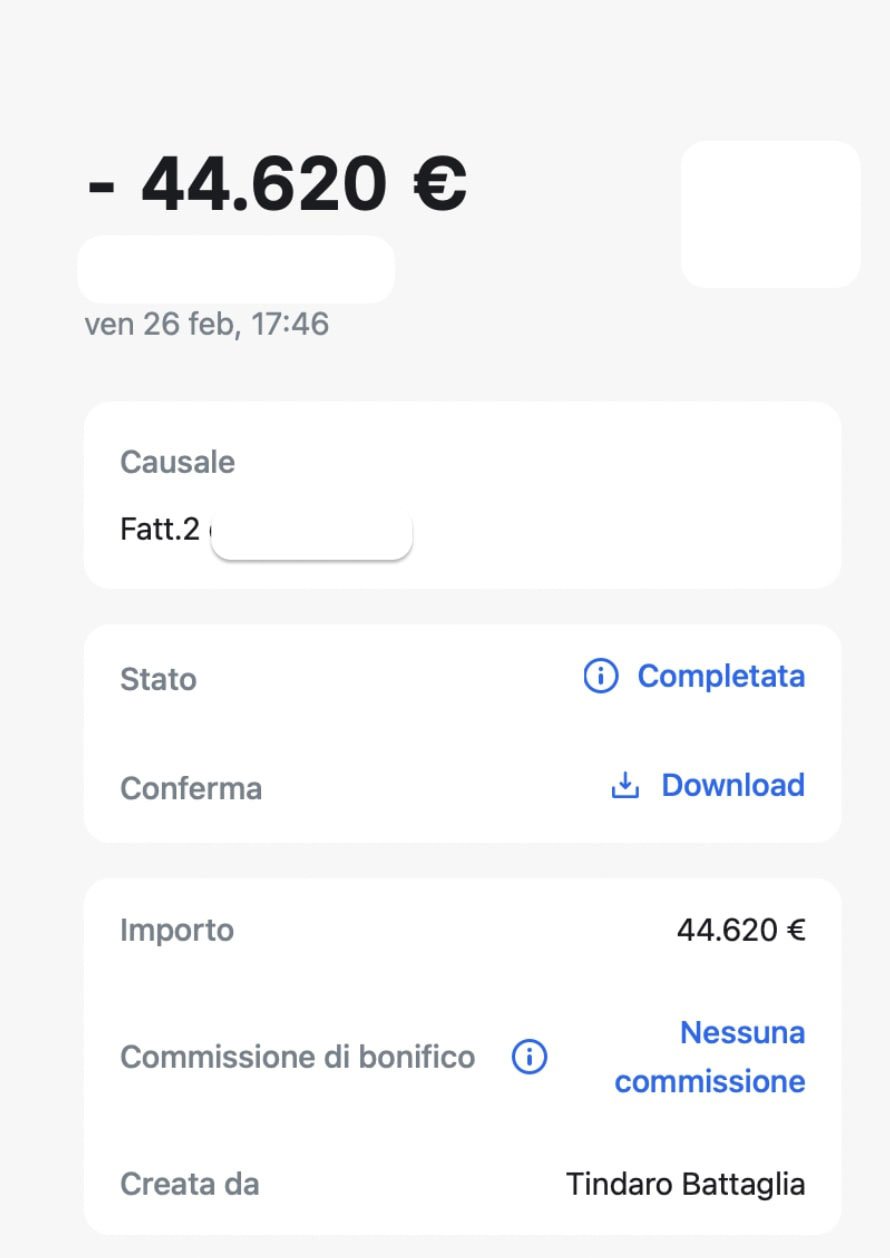Viewport: 890px width, 1258px height.
Task: Click the Importo value 44.620 €
Action: click(741, 931)
